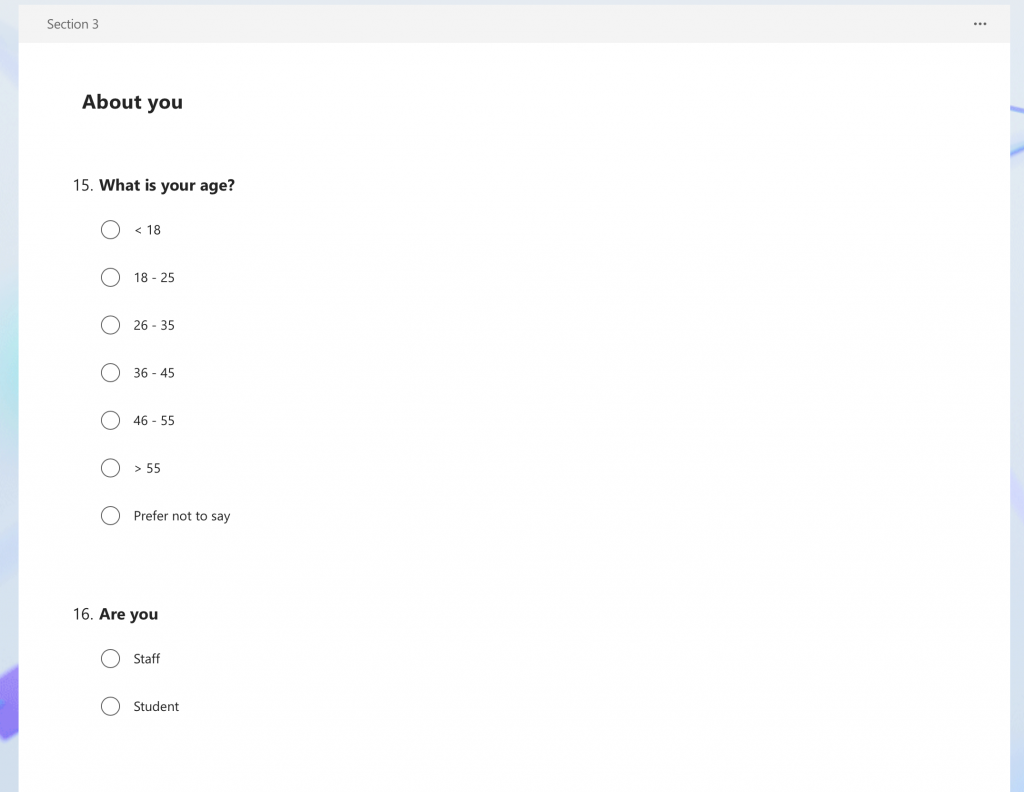1024x792 pixels.
Task: Click the 'Prefer not to say' label text
Action: coord(182,516)
